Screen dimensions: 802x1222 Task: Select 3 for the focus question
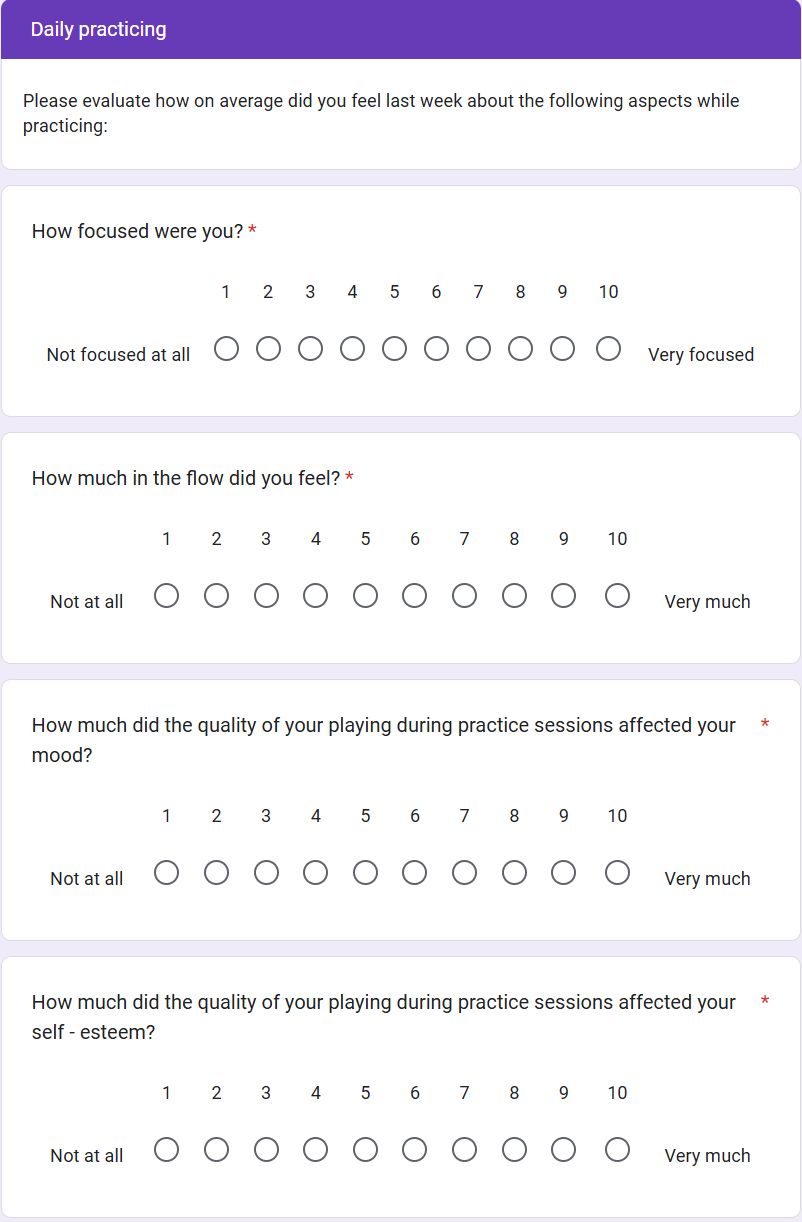pyautogui.click(x=311, y=349)
